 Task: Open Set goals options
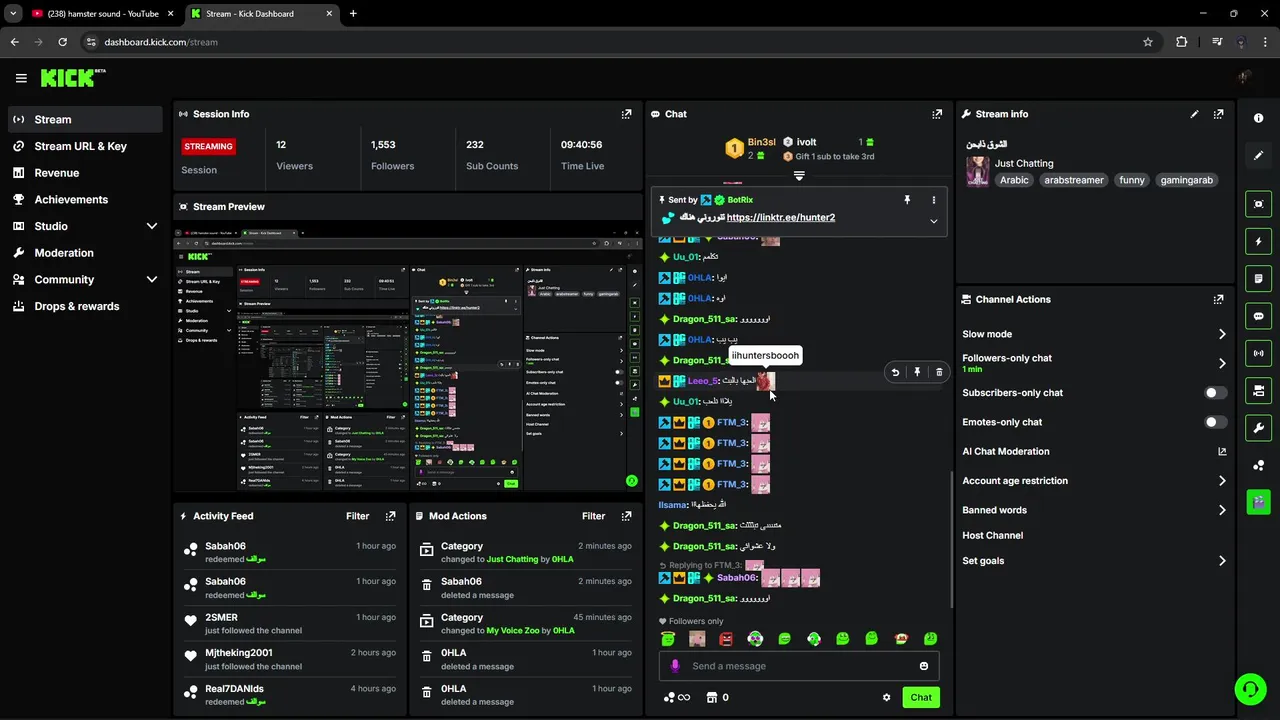[x=1092, y=561]
